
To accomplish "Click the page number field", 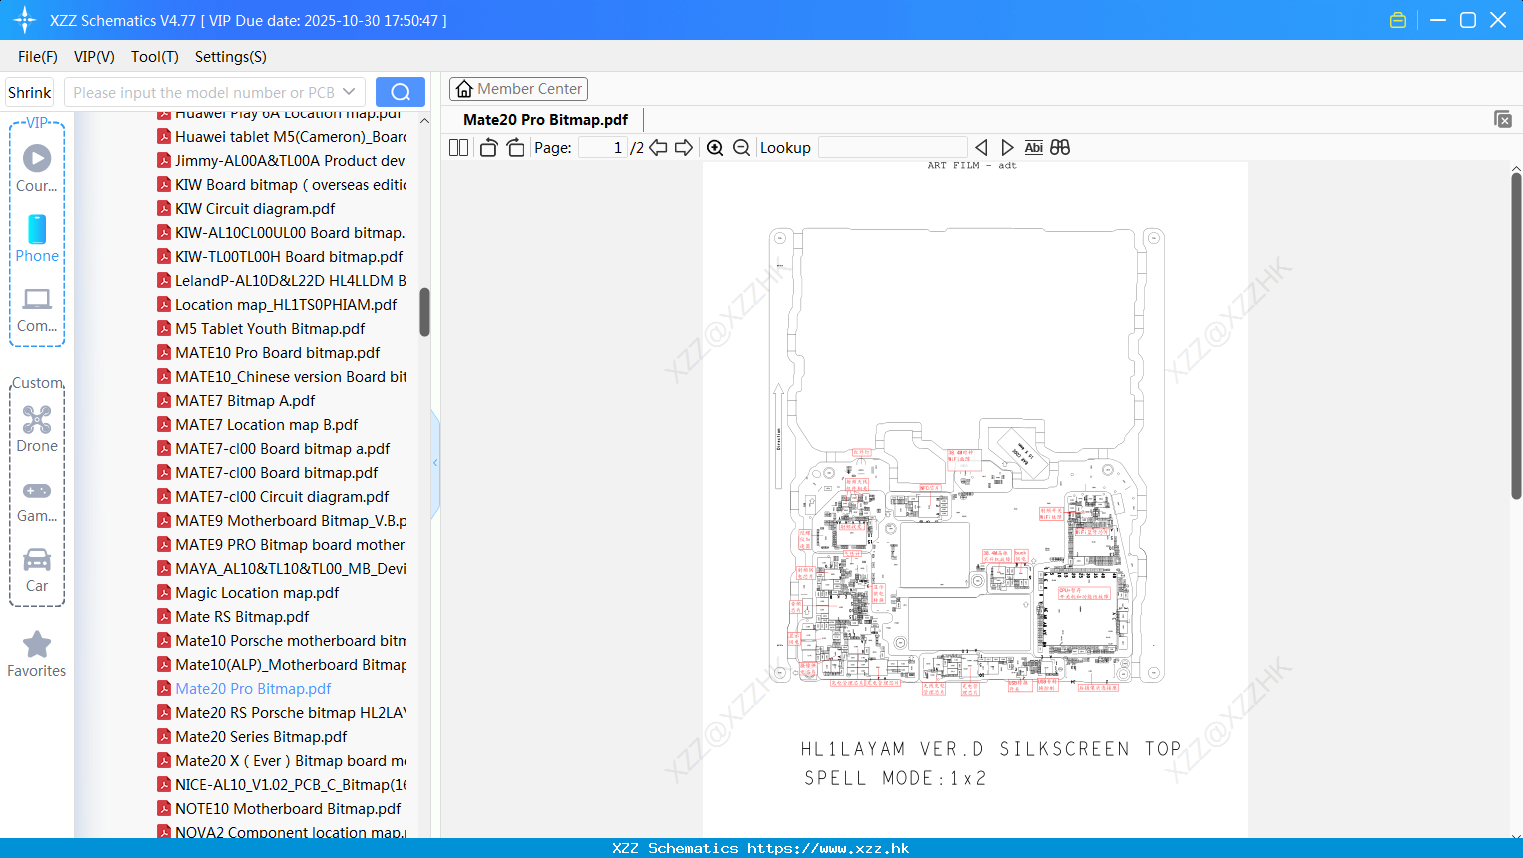I will [x=603, y=148].
